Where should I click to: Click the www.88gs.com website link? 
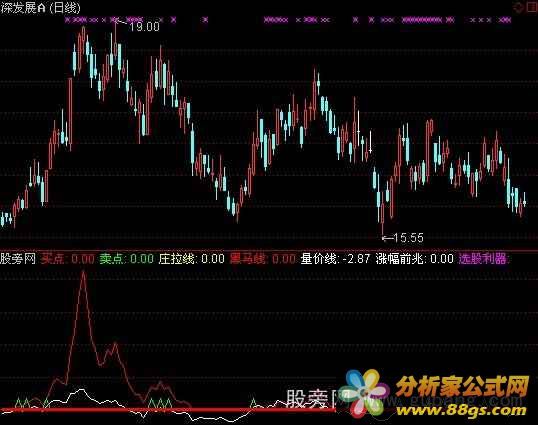tap(461, 410)
